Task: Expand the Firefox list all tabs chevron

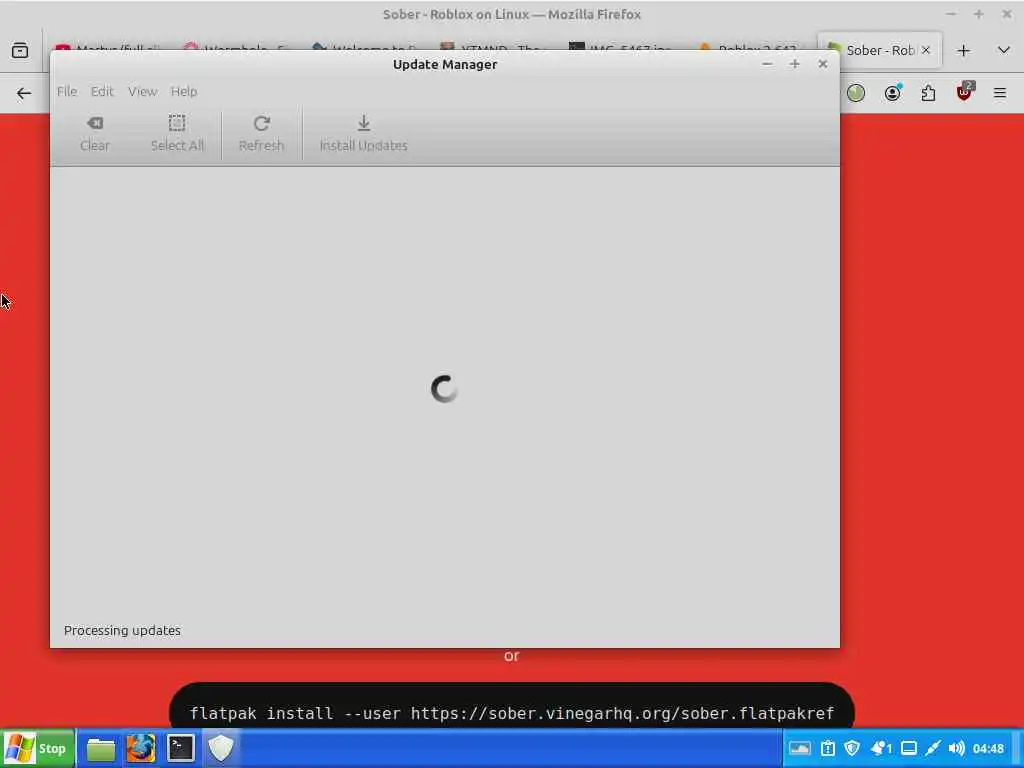Action: 1004,50
